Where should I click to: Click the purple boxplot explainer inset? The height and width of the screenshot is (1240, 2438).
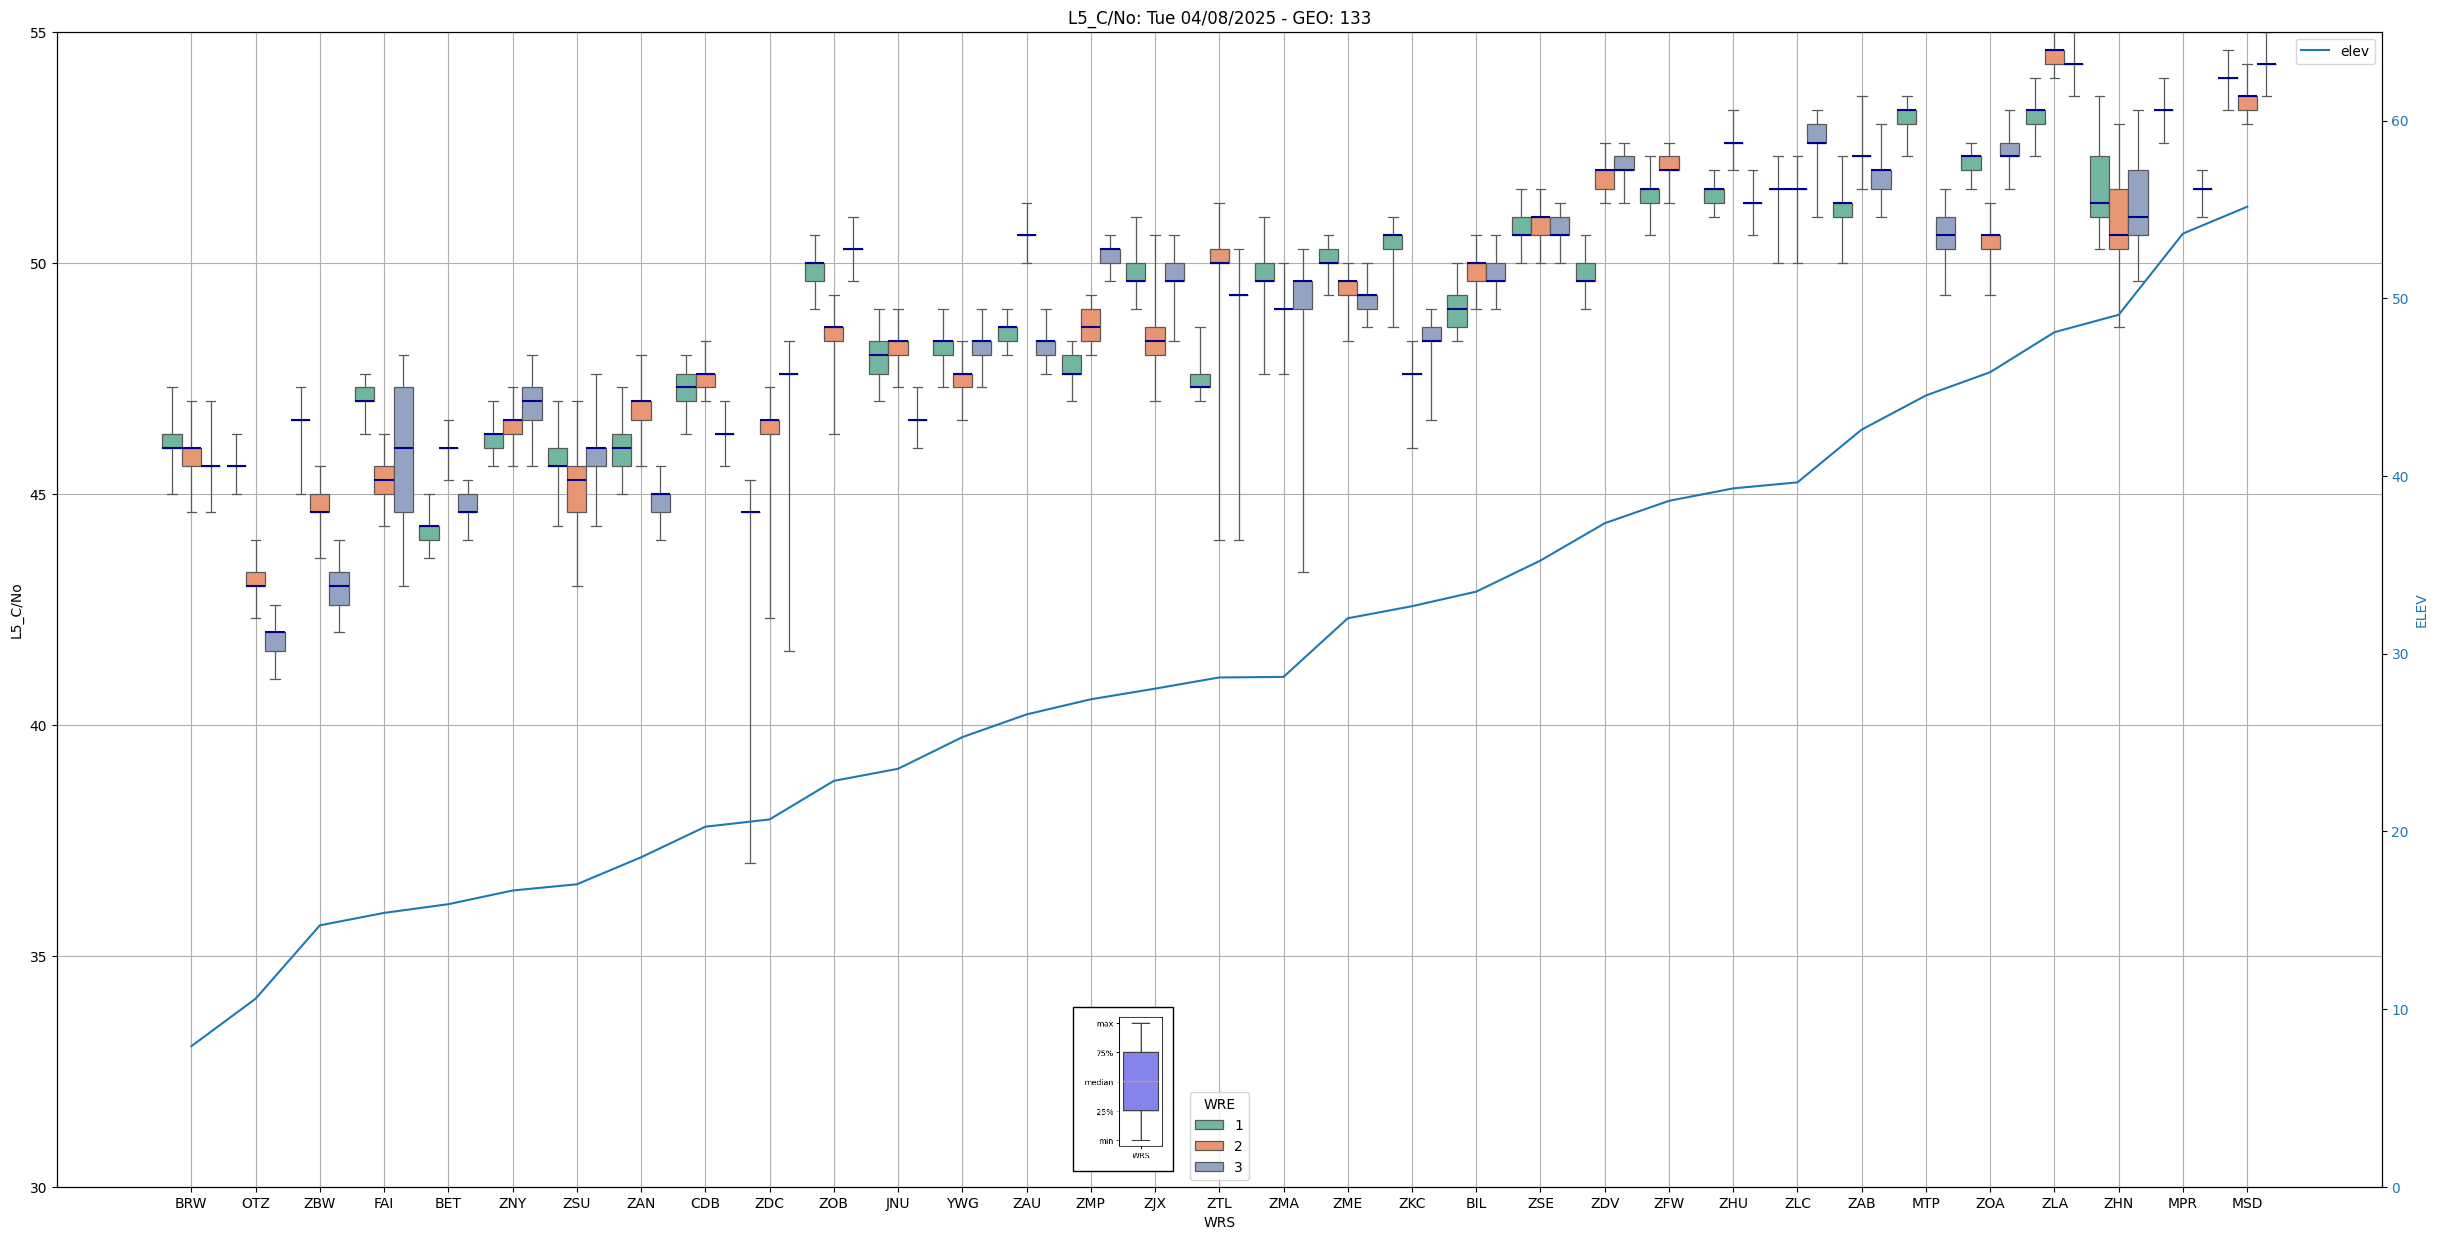click(x=1140, y=1081)
